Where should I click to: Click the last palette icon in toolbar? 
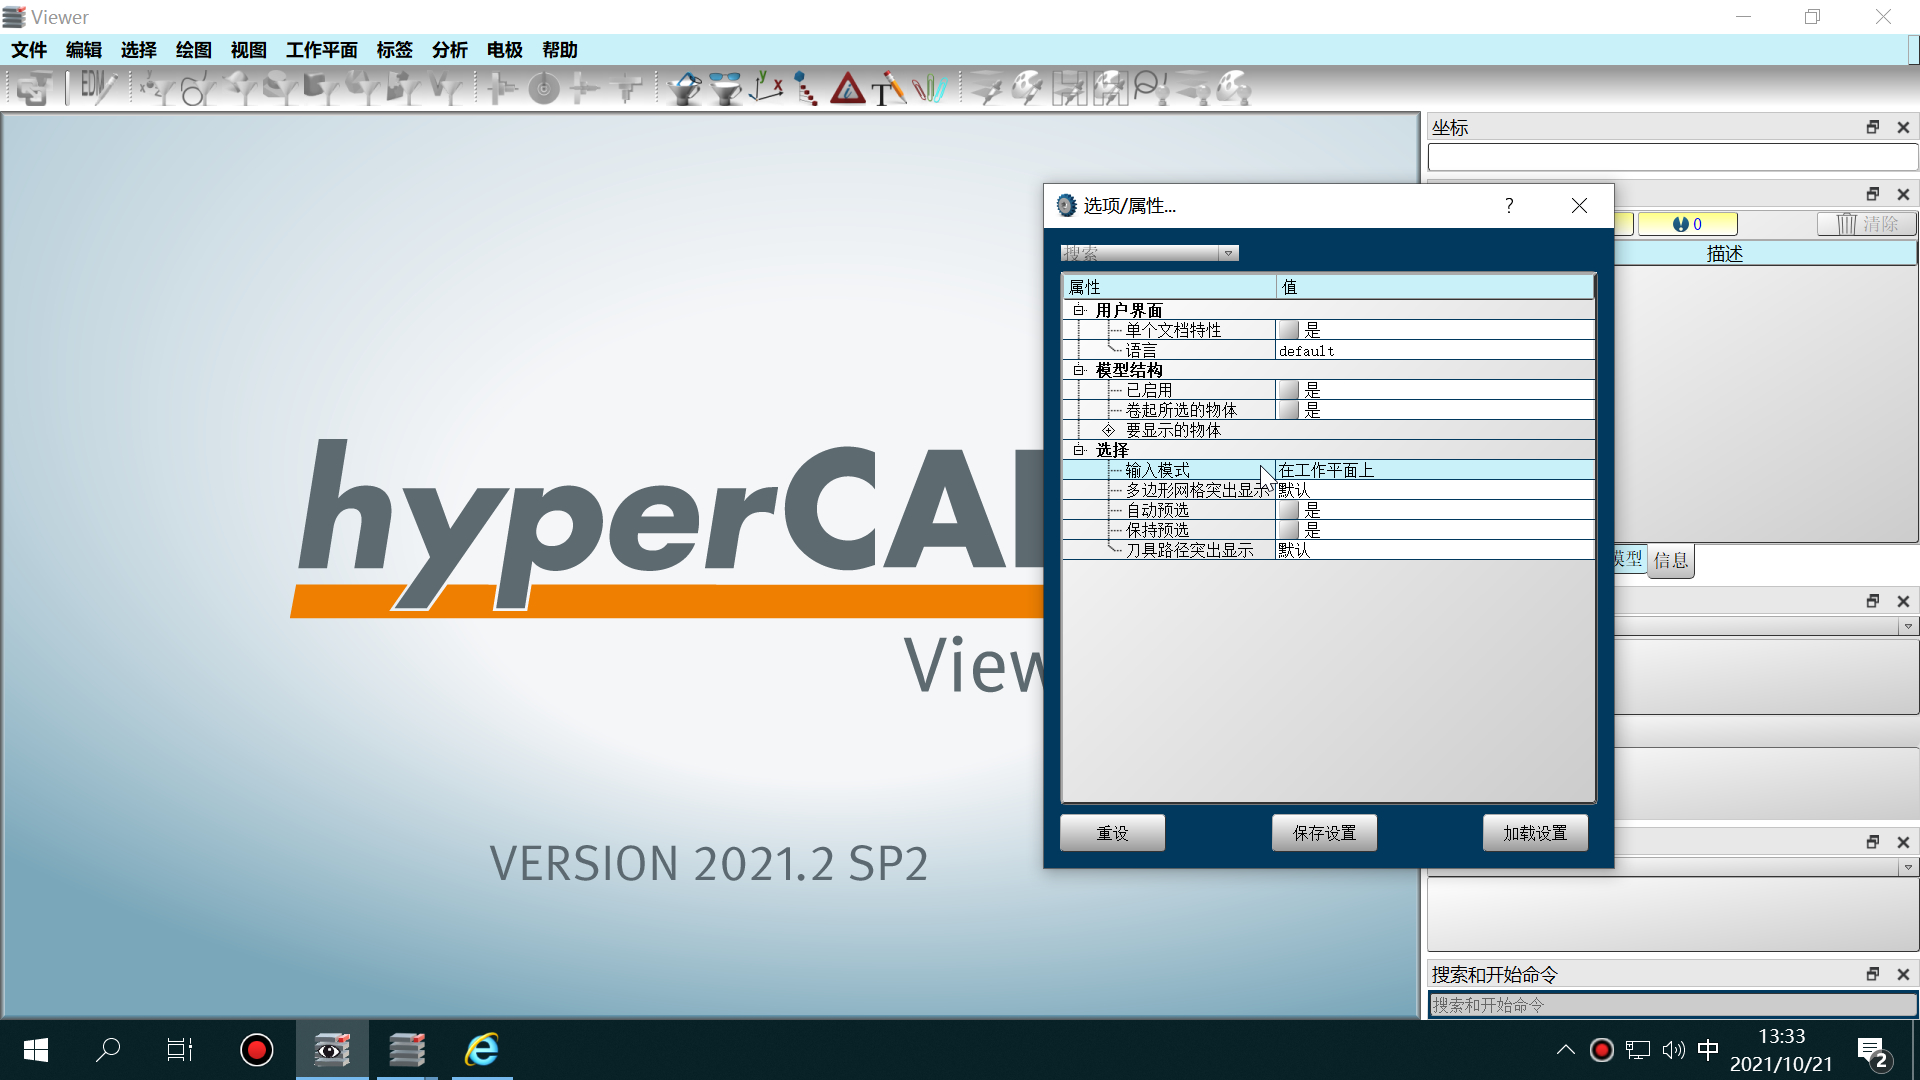pyautogui.click(x=1235, y=89)
